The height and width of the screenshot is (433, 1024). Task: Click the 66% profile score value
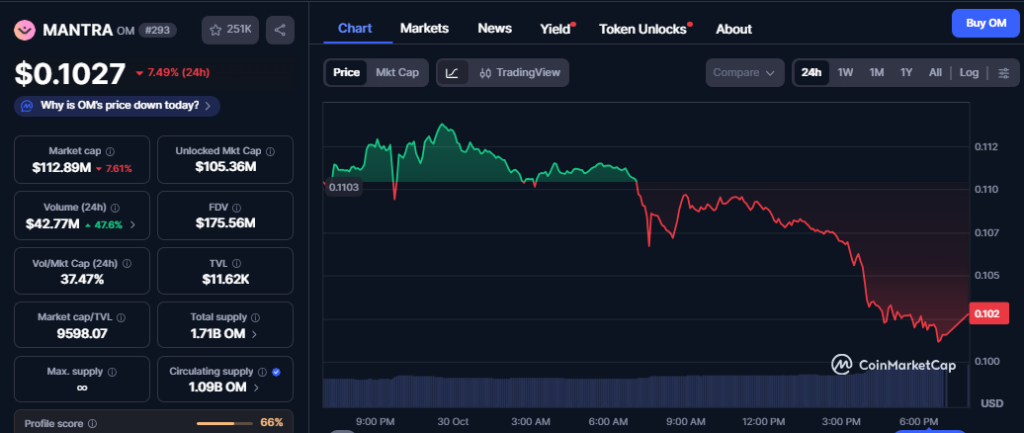click(x=272, y=423)
